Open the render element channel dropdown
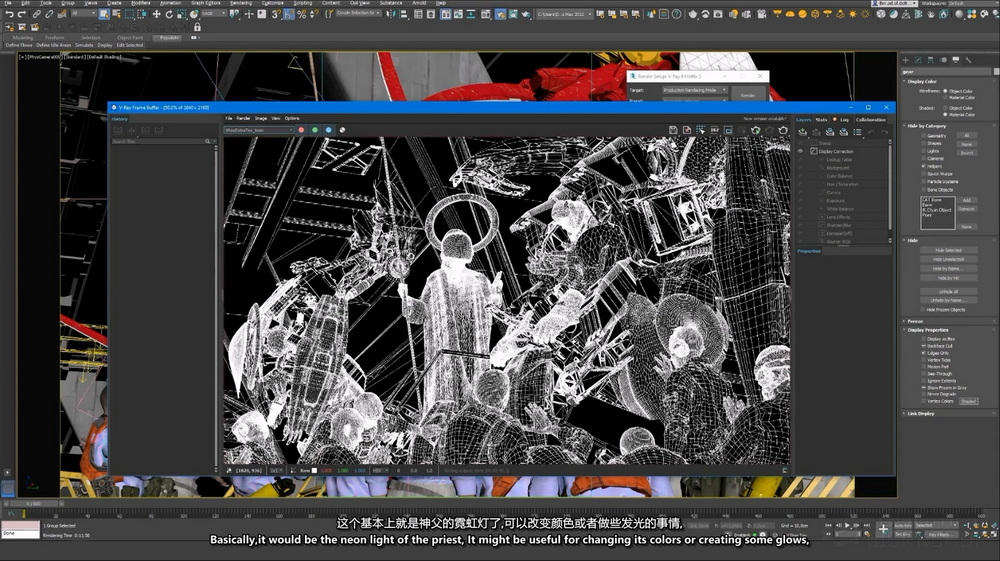 pos(259,130)
